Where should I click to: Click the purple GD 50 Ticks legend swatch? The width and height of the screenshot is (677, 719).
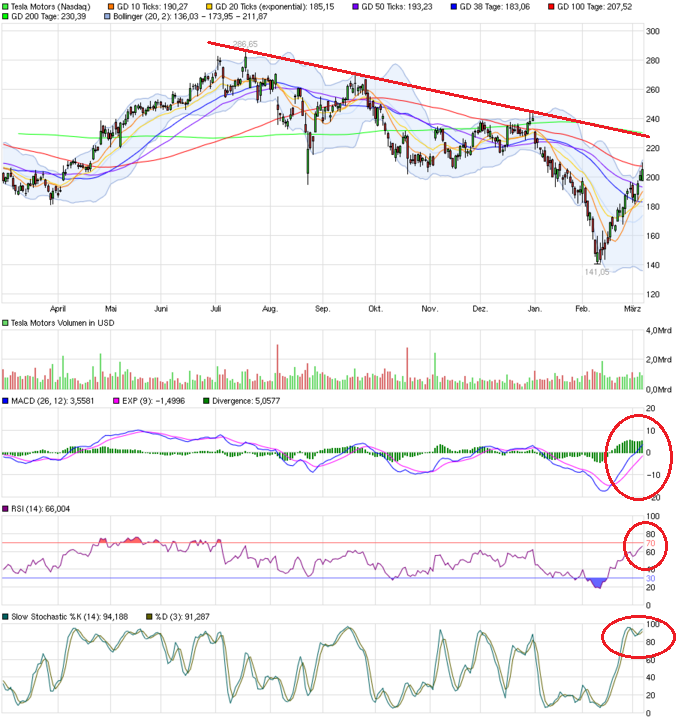click(355, 7)
